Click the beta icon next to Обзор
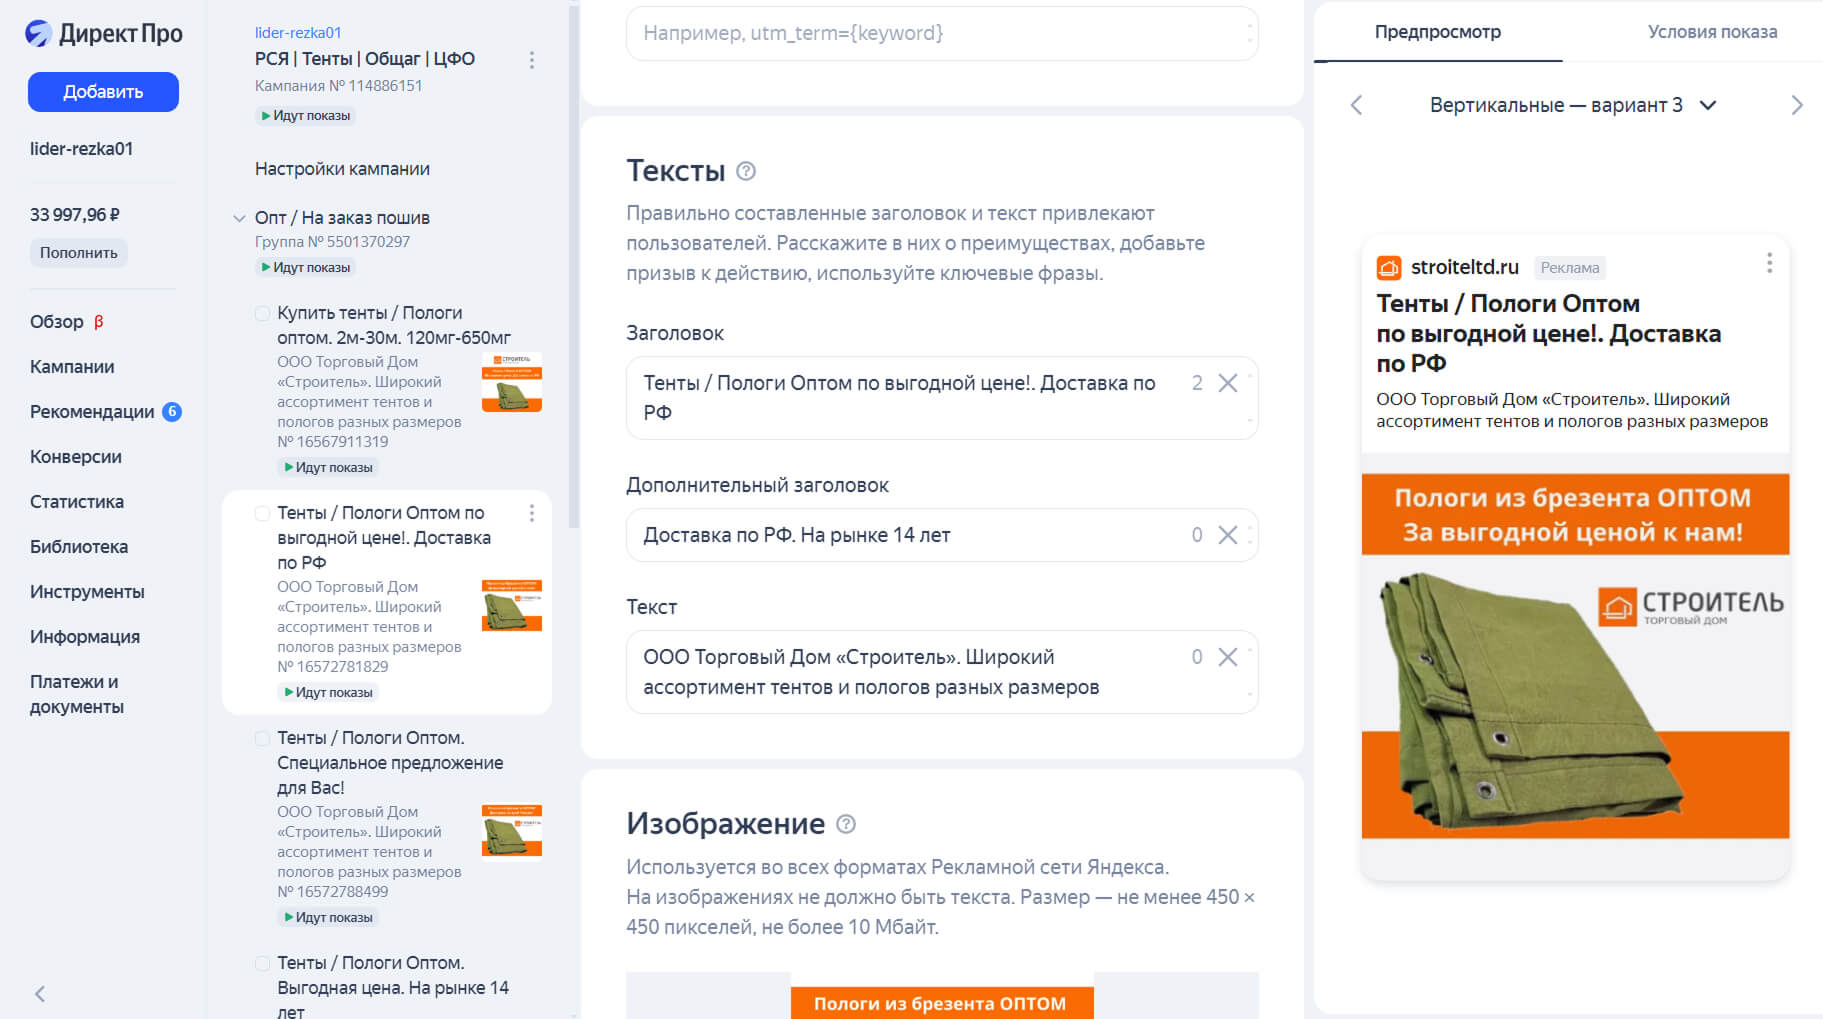1823x1019 pixels. [x=99, y=322]
